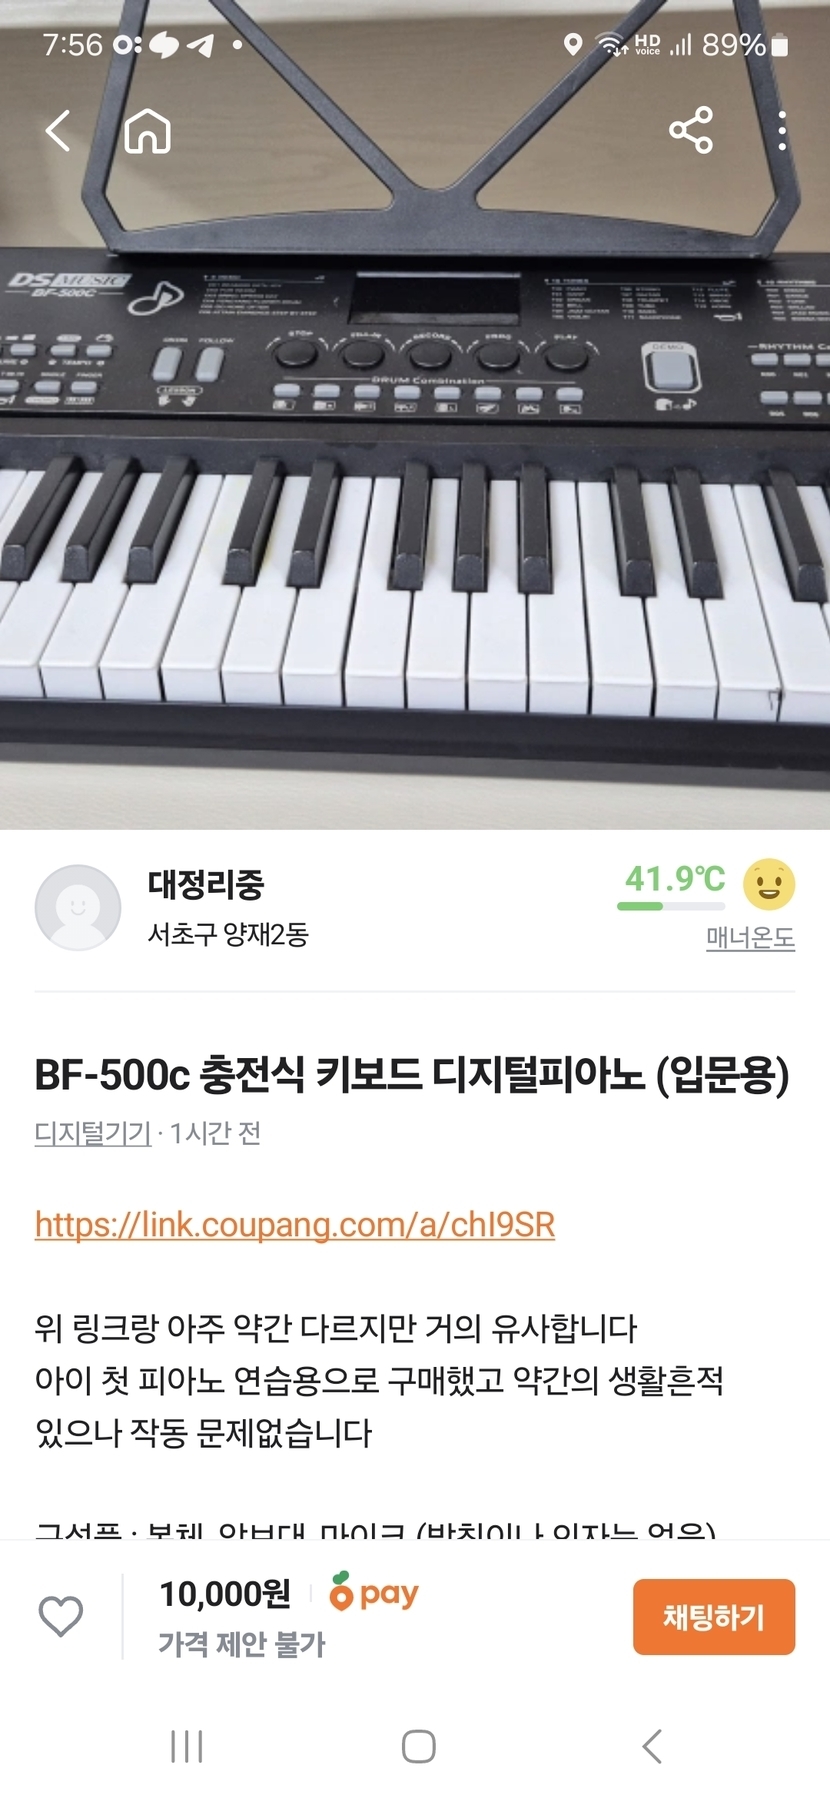The height and width of the screenshot is (1798, 830).
Task: Tap the pay badge next to price
Action: point(374,1592)
